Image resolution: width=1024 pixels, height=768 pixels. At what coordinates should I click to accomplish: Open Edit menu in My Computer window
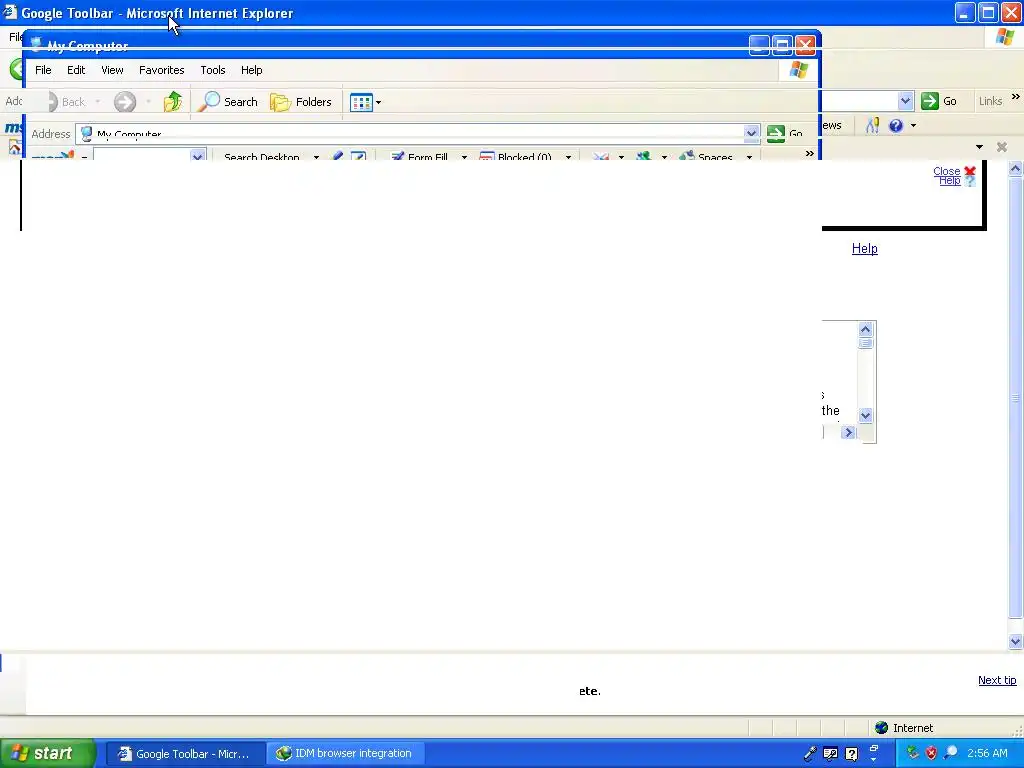click(76, 70)
